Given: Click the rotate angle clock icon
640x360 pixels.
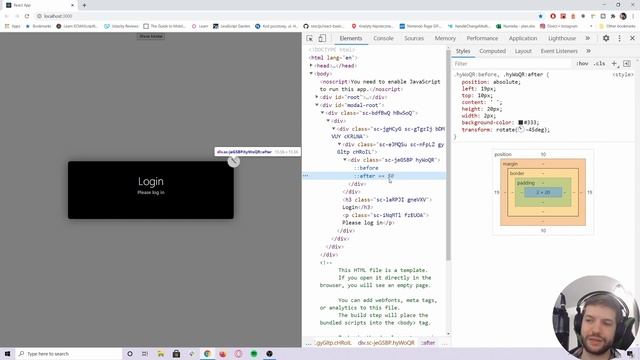Looking at the screenshot, I should (521, 129).
